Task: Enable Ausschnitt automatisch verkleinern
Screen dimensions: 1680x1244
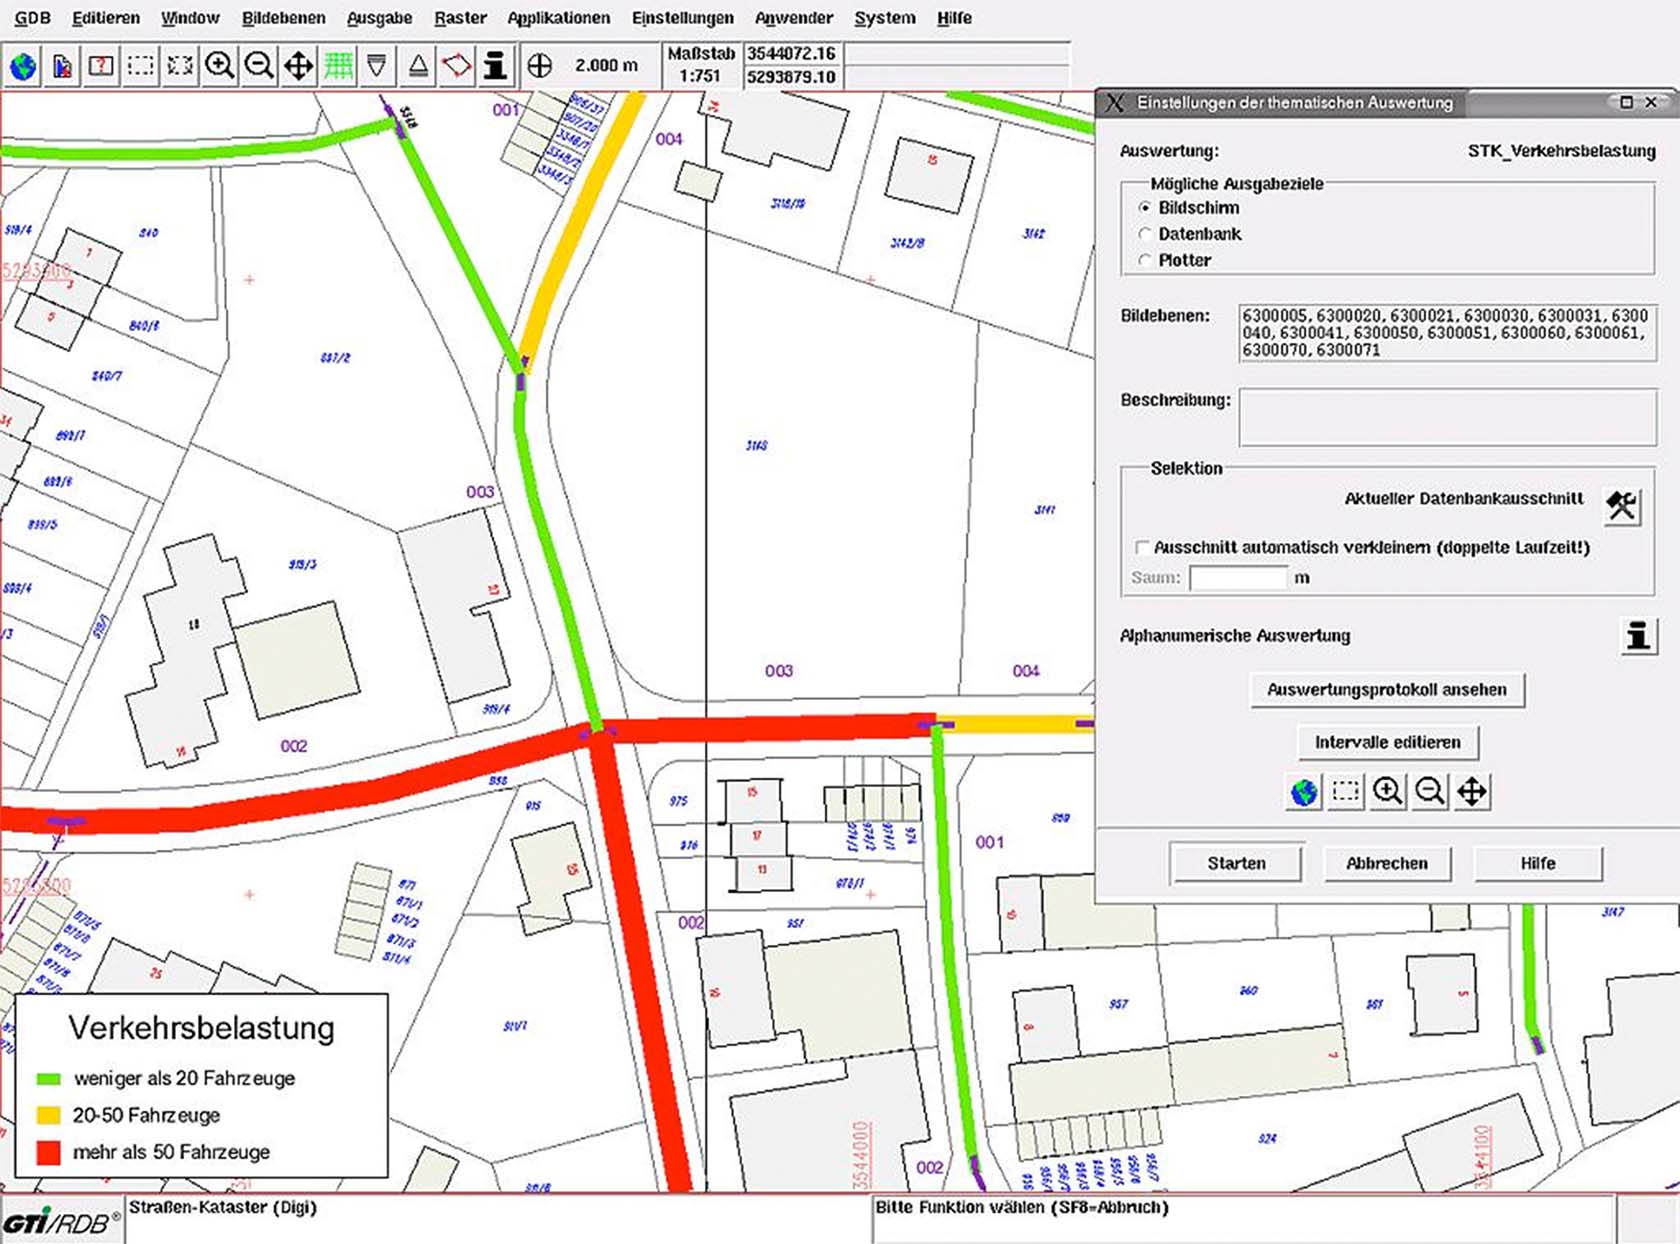Action: 1141,548
